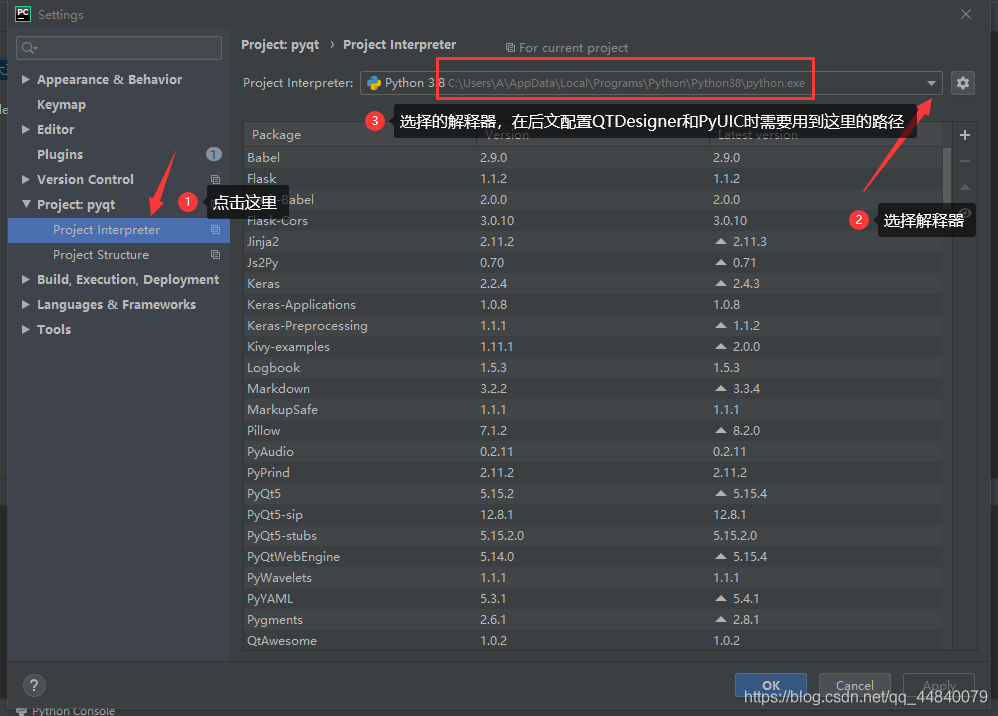This screenshot has height=716, width=998.
Task: Open the Project Interpreter dropdown
Action: point(931,83)
